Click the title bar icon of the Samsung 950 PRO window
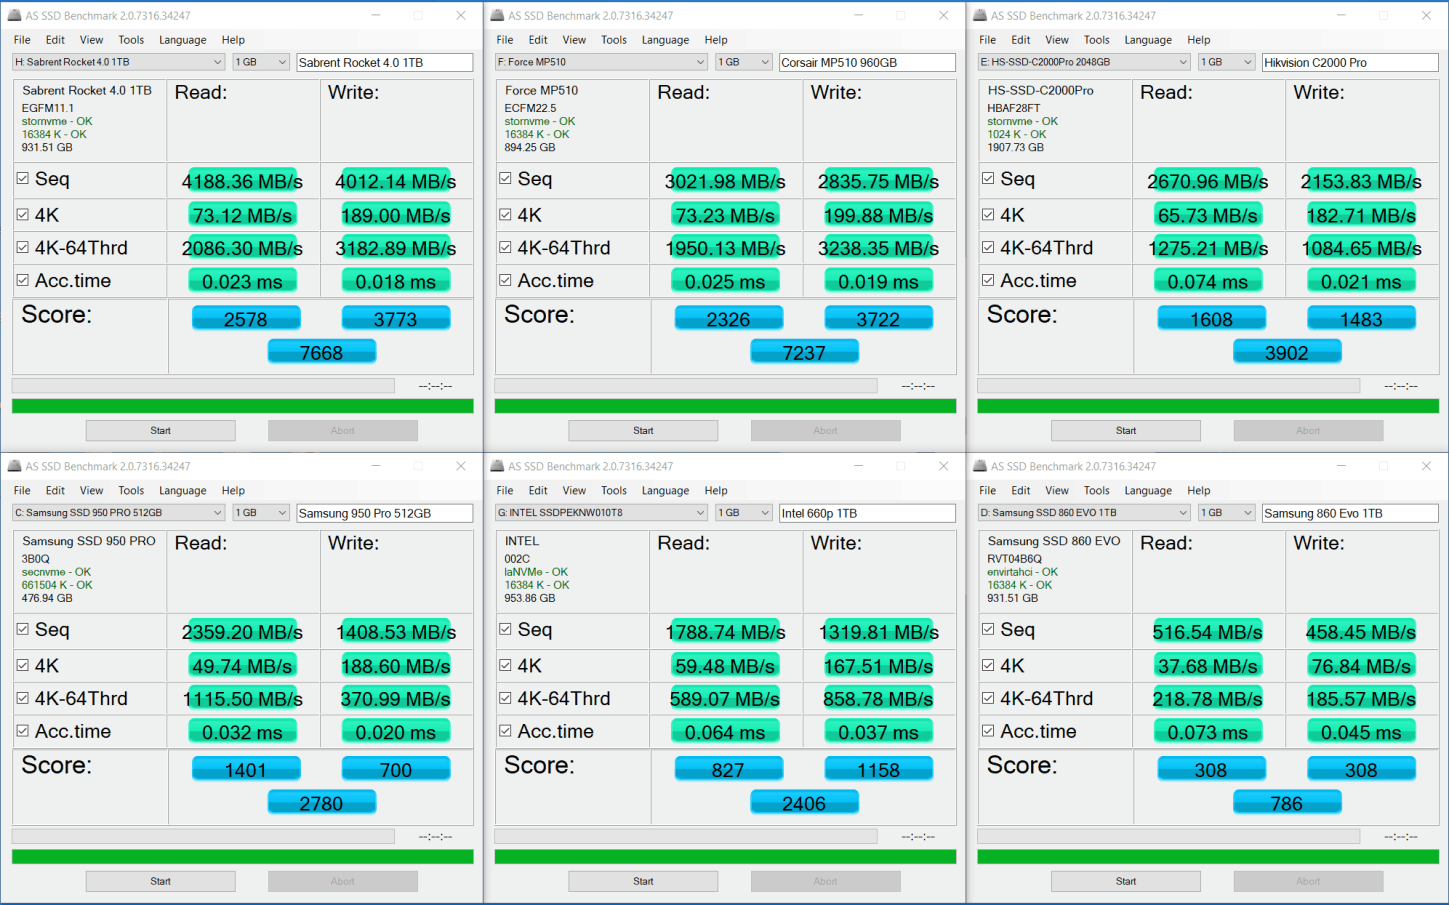 coord(15,466)
